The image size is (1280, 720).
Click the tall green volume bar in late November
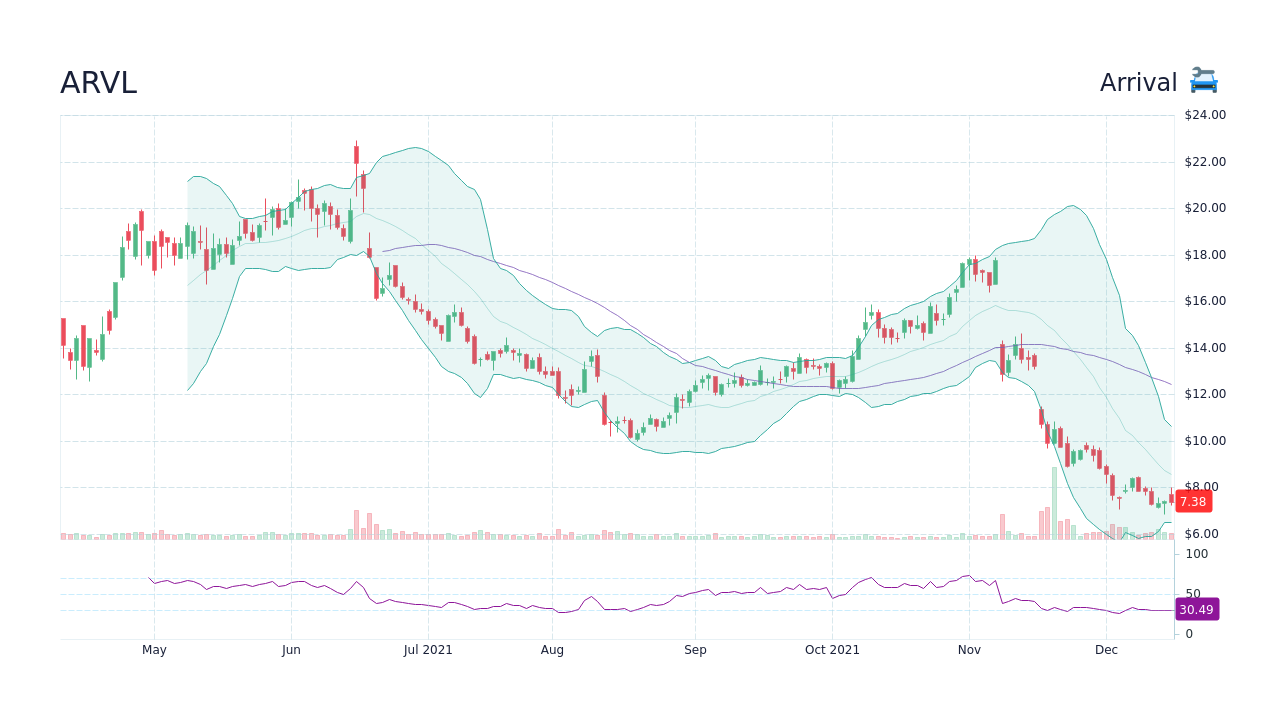(1054, 504)
